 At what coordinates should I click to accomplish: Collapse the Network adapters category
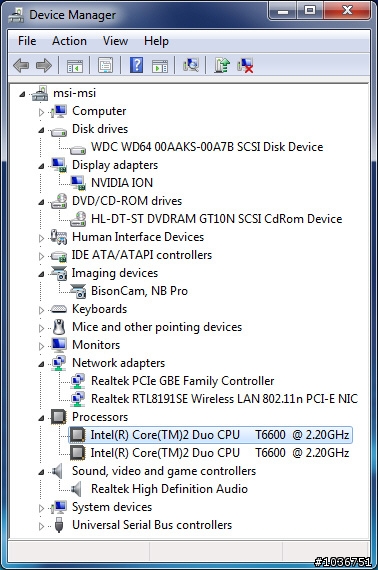click(41, 364)
